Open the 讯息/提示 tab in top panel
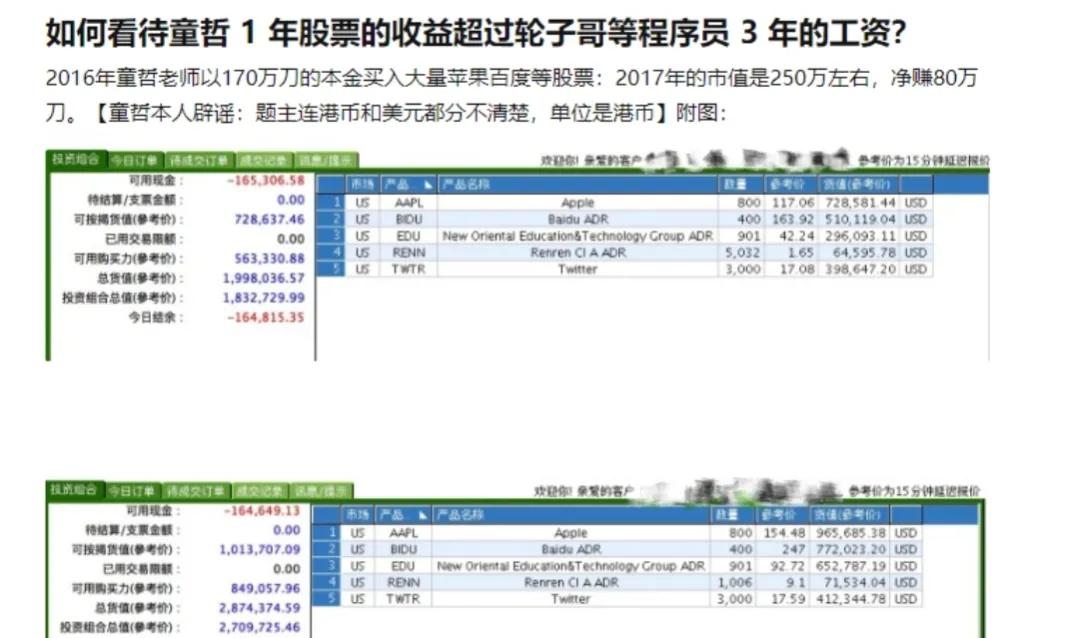Viewport: 1074px width, 638px height. point(326,158)
